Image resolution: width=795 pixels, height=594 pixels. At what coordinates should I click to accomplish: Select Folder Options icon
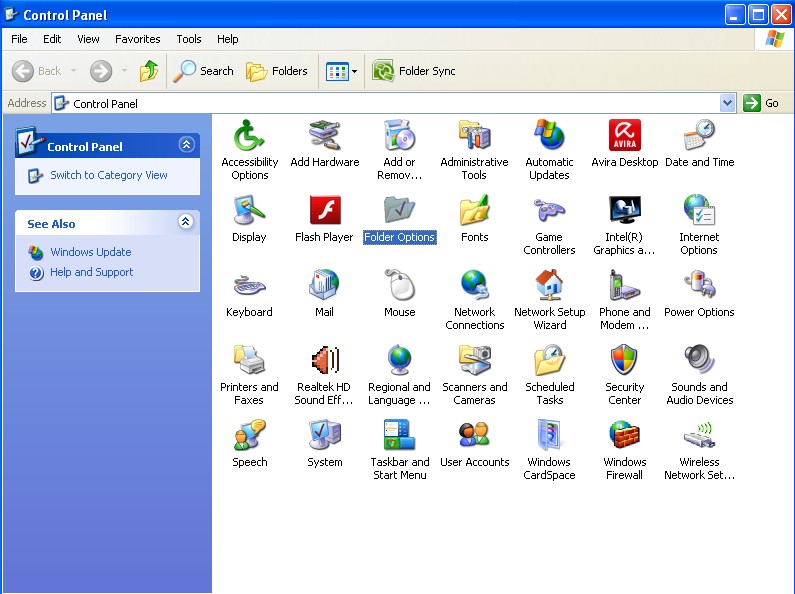pyautogui.click(x=400, y=210)
